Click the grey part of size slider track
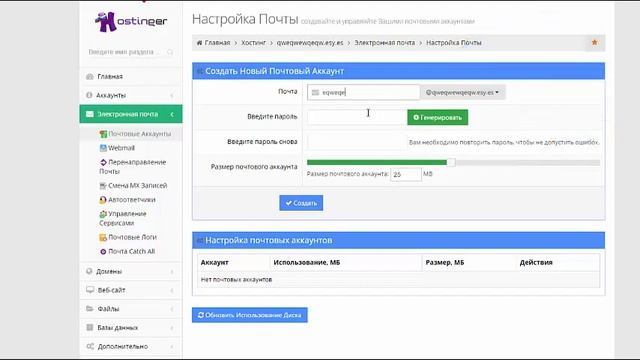640x360 pixels. pos(527,162)
